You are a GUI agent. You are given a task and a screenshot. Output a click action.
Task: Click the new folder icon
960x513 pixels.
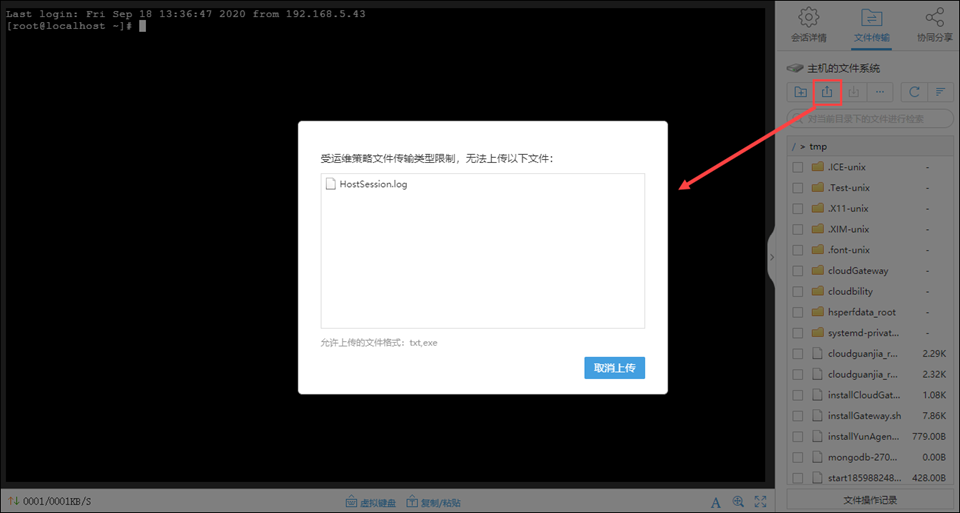pos(801,92)
